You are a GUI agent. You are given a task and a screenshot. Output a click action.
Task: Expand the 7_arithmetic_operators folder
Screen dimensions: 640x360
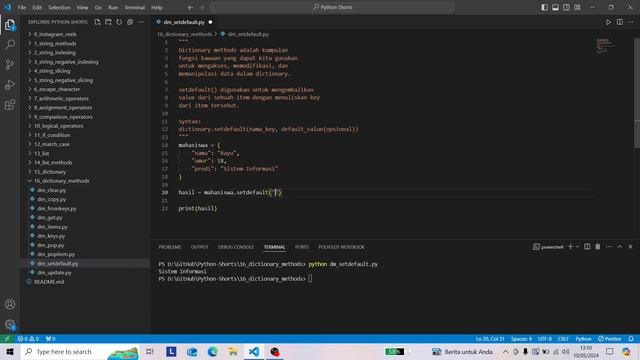click(85, 98)
